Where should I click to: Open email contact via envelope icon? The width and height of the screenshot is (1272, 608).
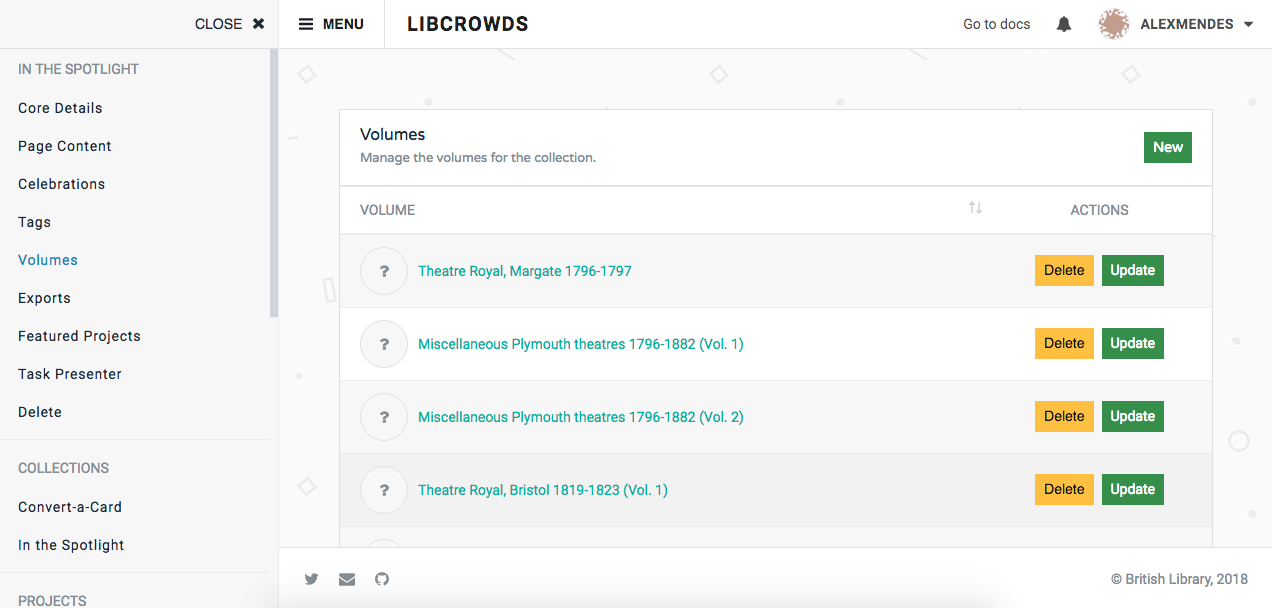346,579
